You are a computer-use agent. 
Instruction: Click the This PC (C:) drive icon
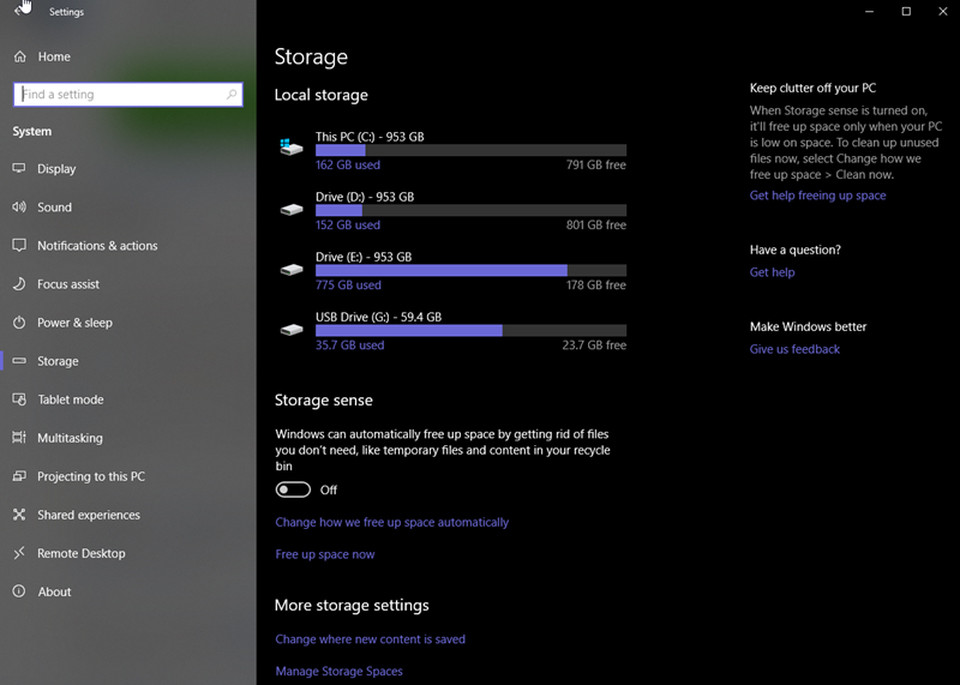pyautogui.click(x=291, y=147)
